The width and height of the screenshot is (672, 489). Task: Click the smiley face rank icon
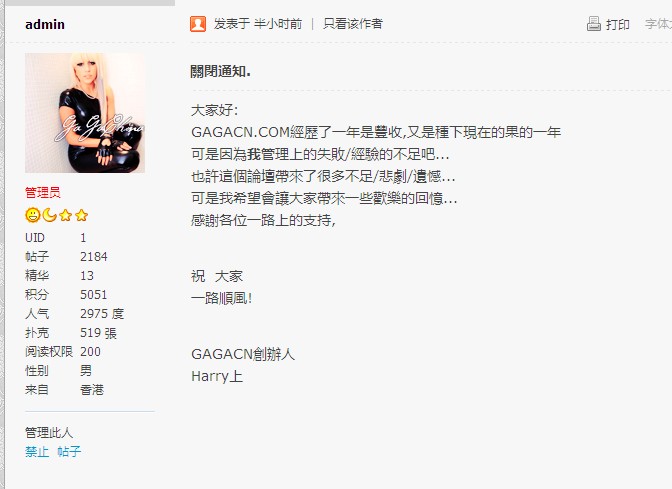(33, 215)
